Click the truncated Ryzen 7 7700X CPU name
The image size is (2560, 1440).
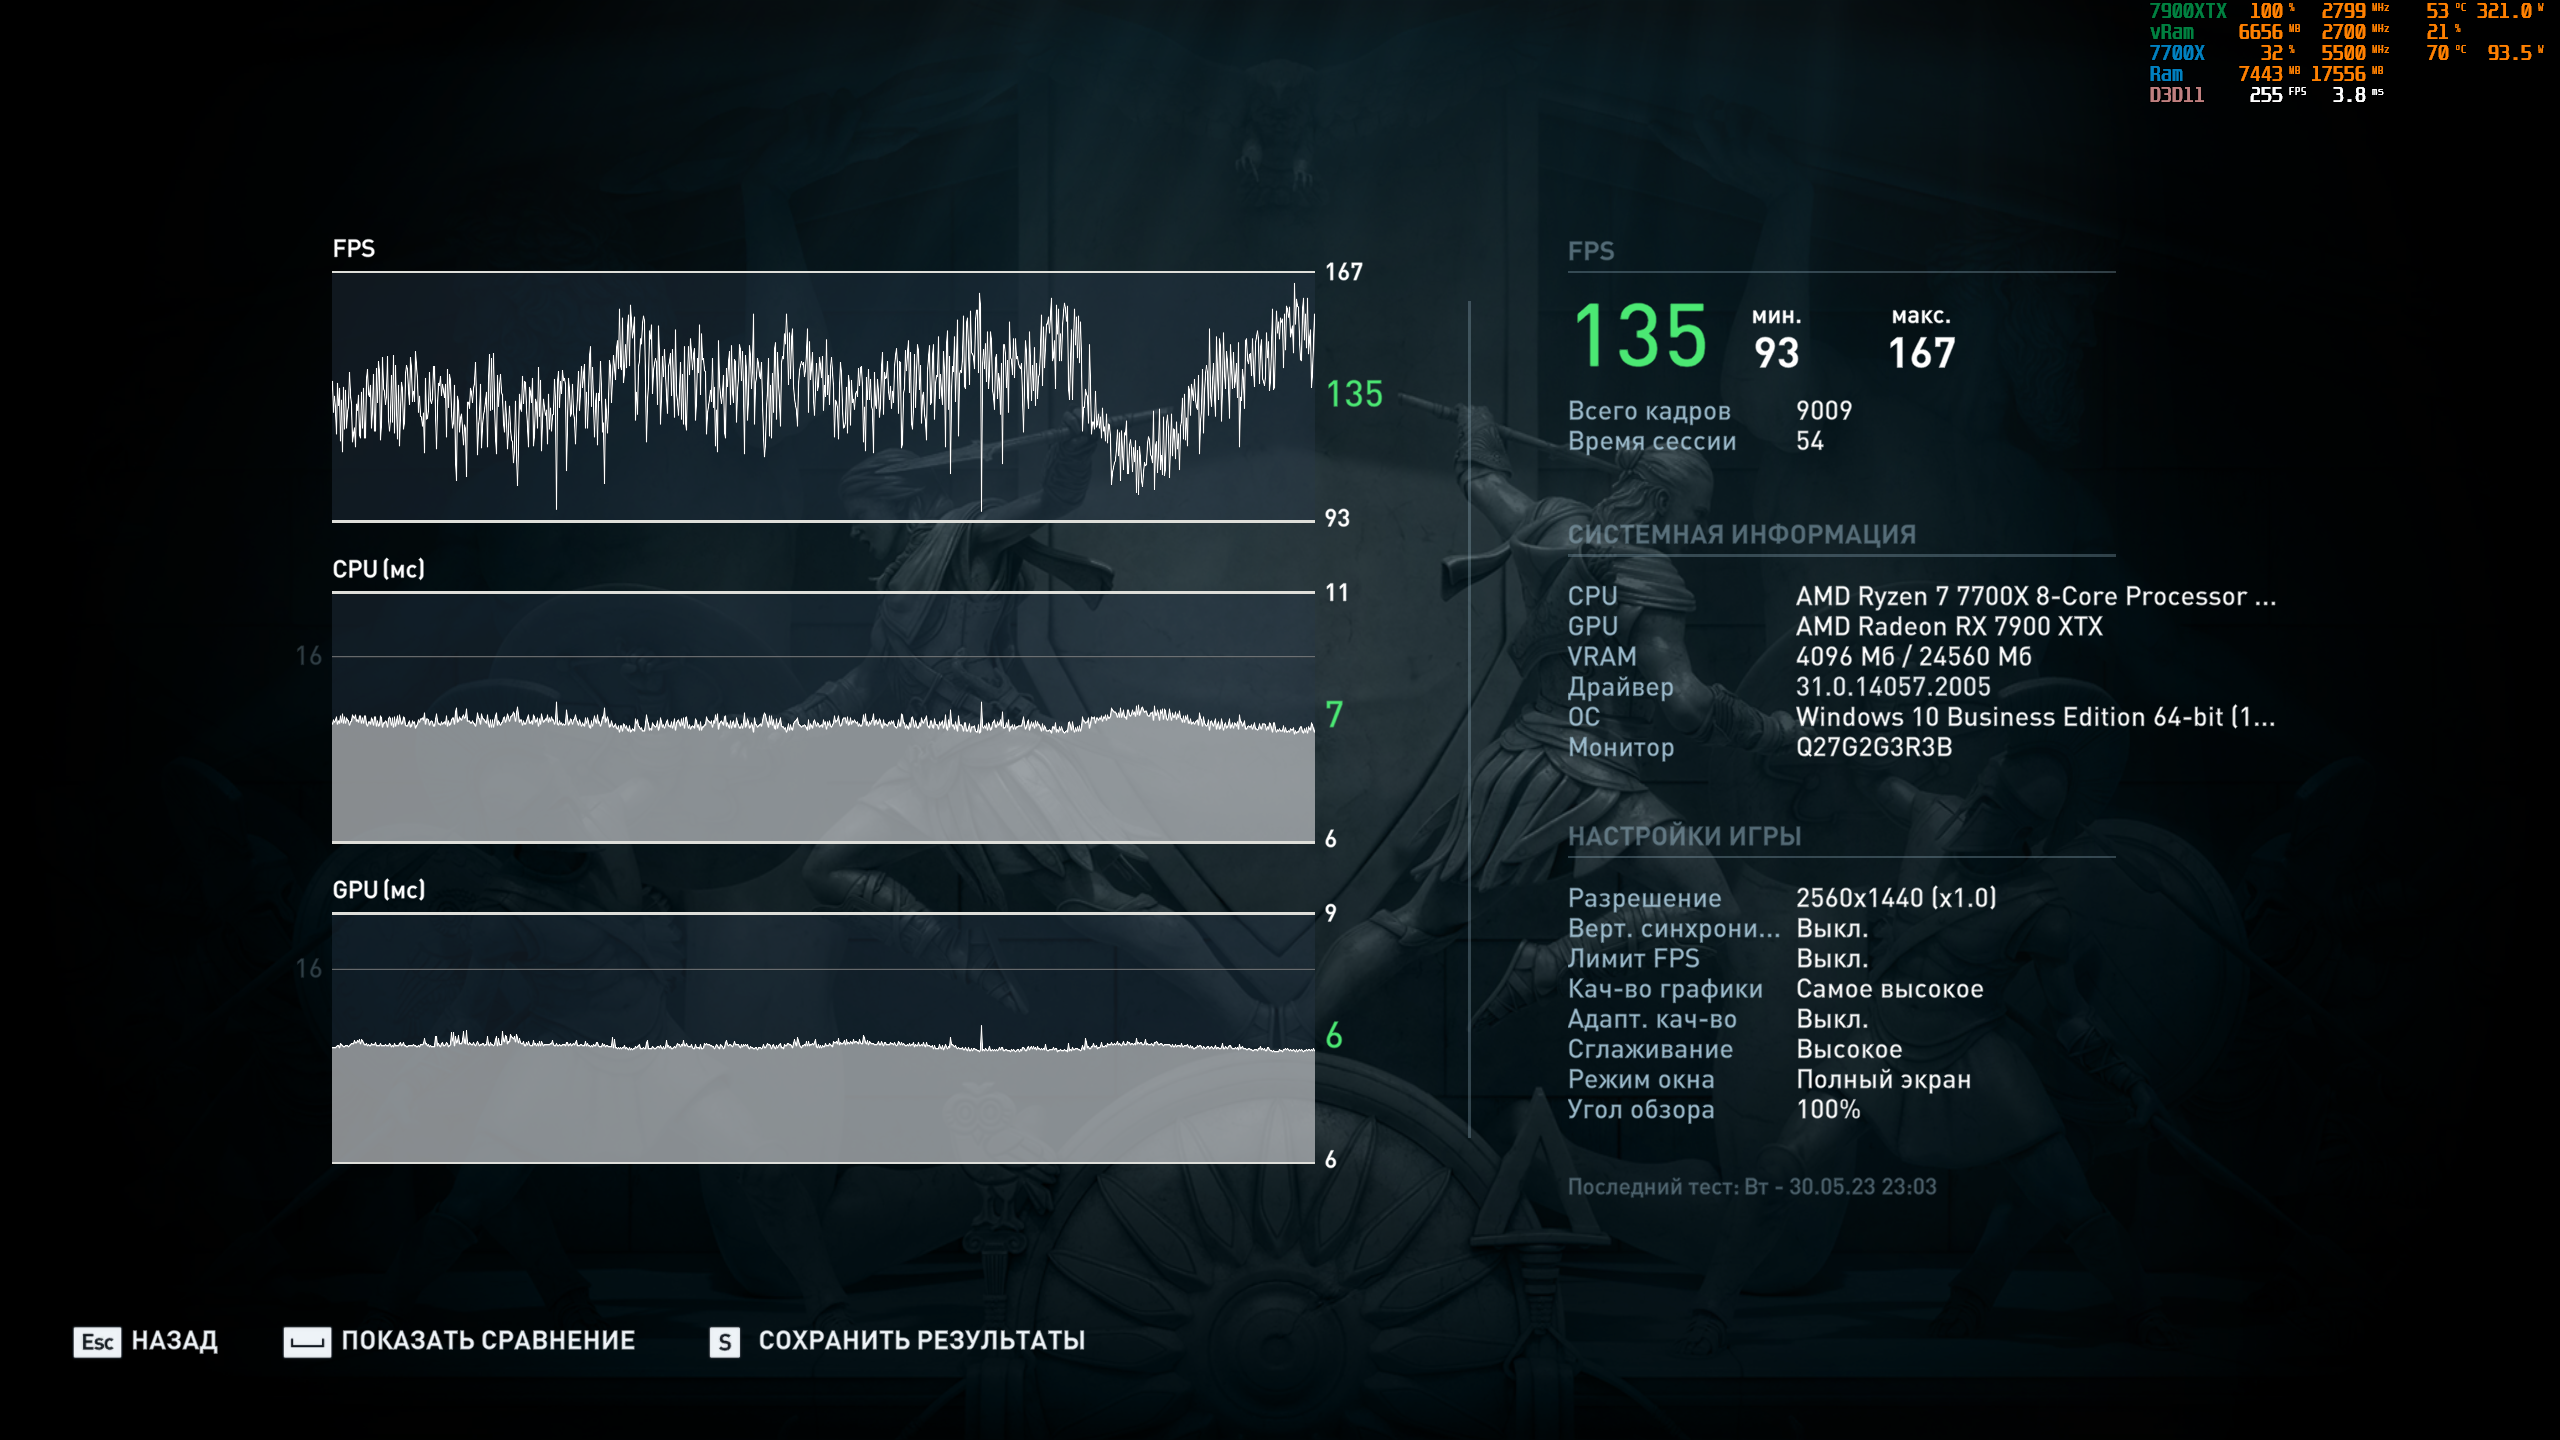click(2035, 596)
